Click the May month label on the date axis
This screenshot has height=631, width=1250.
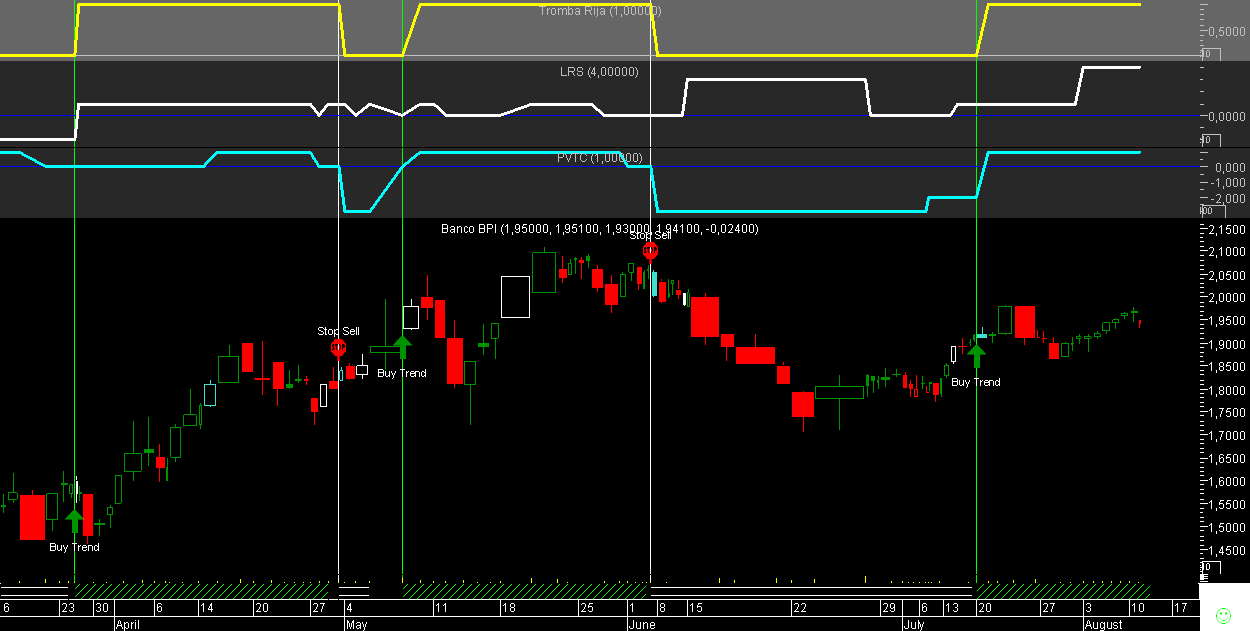click(357, 624)
